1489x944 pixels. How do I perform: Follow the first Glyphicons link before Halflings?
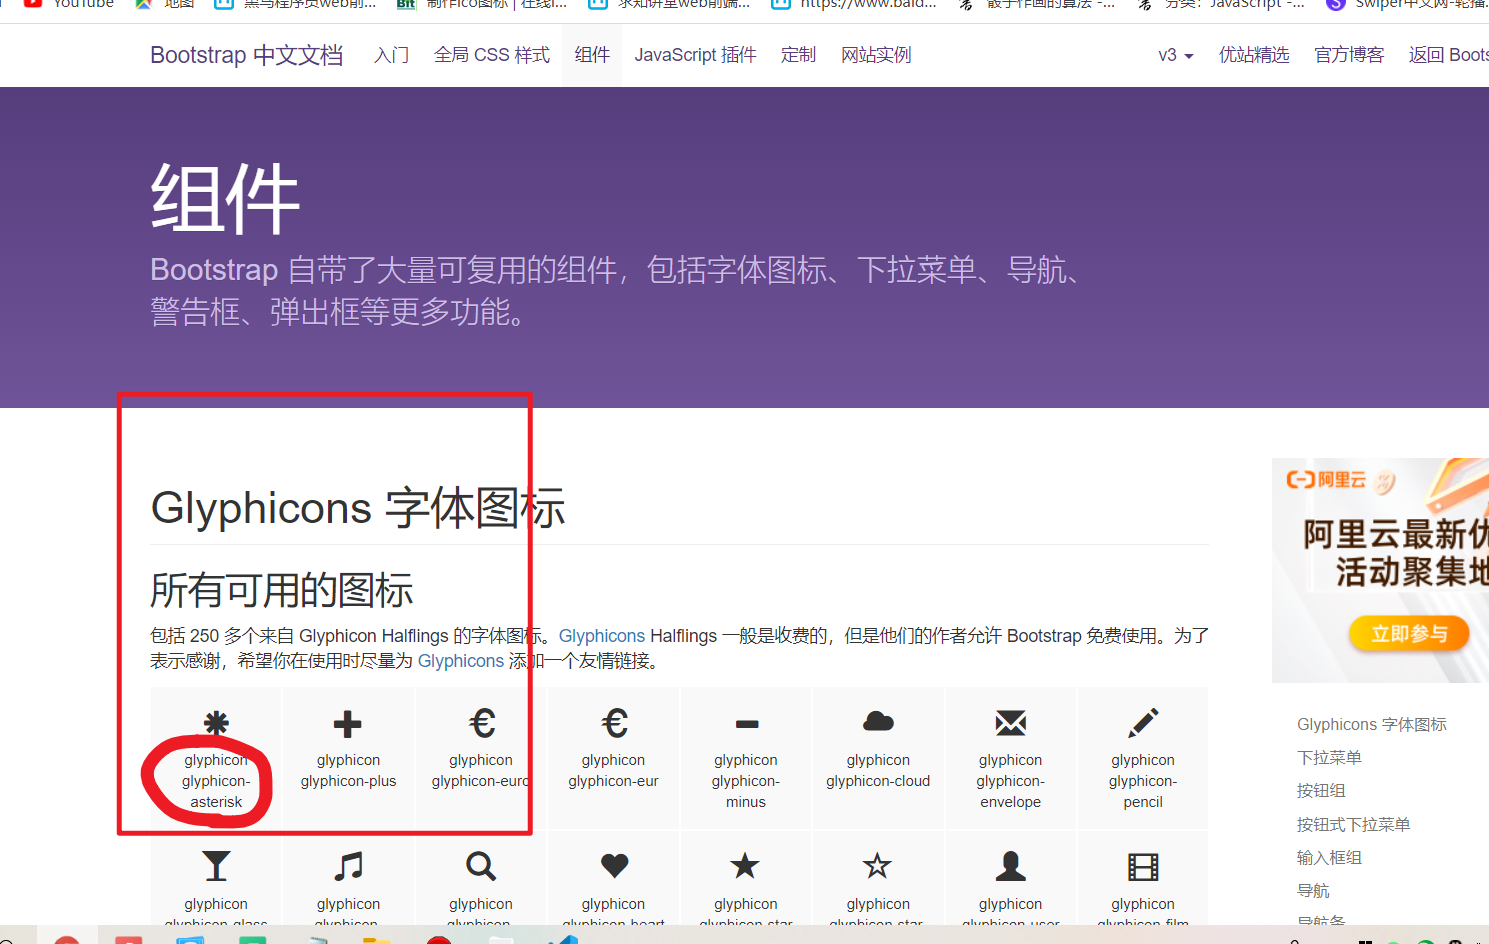pyautogui.click(x=602, y=636)
